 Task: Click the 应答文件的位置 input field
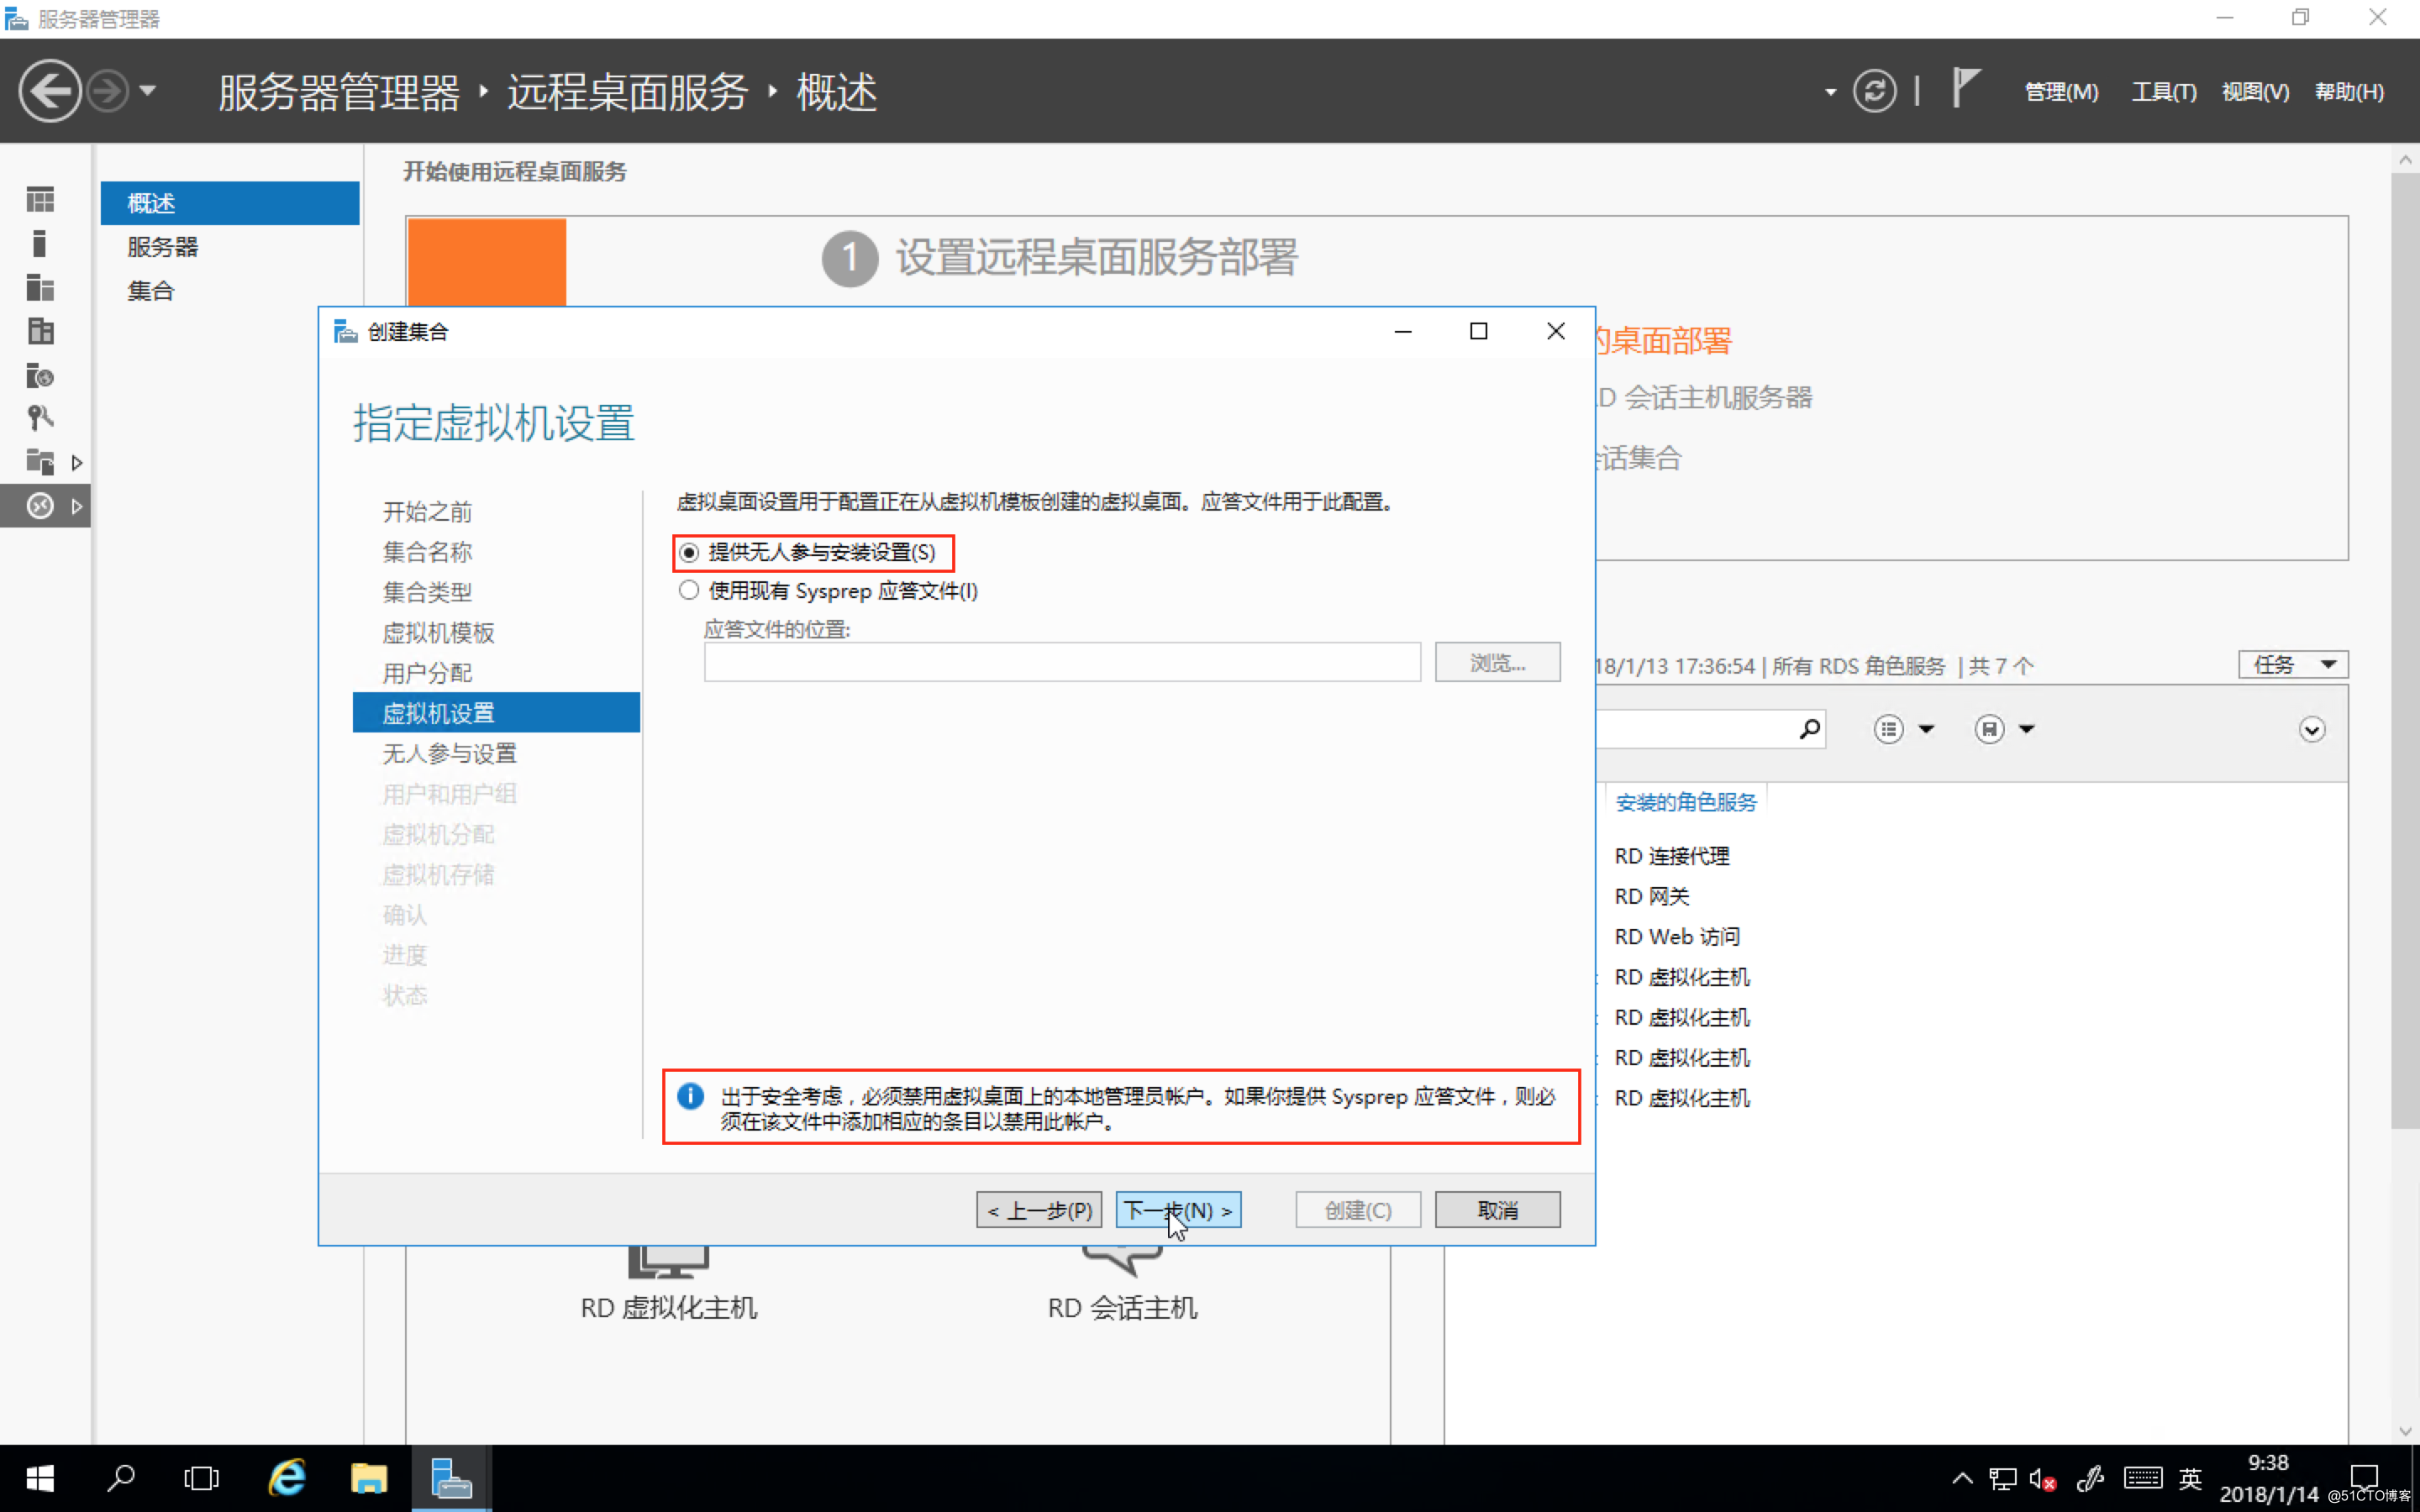[x=1062, y=662]
